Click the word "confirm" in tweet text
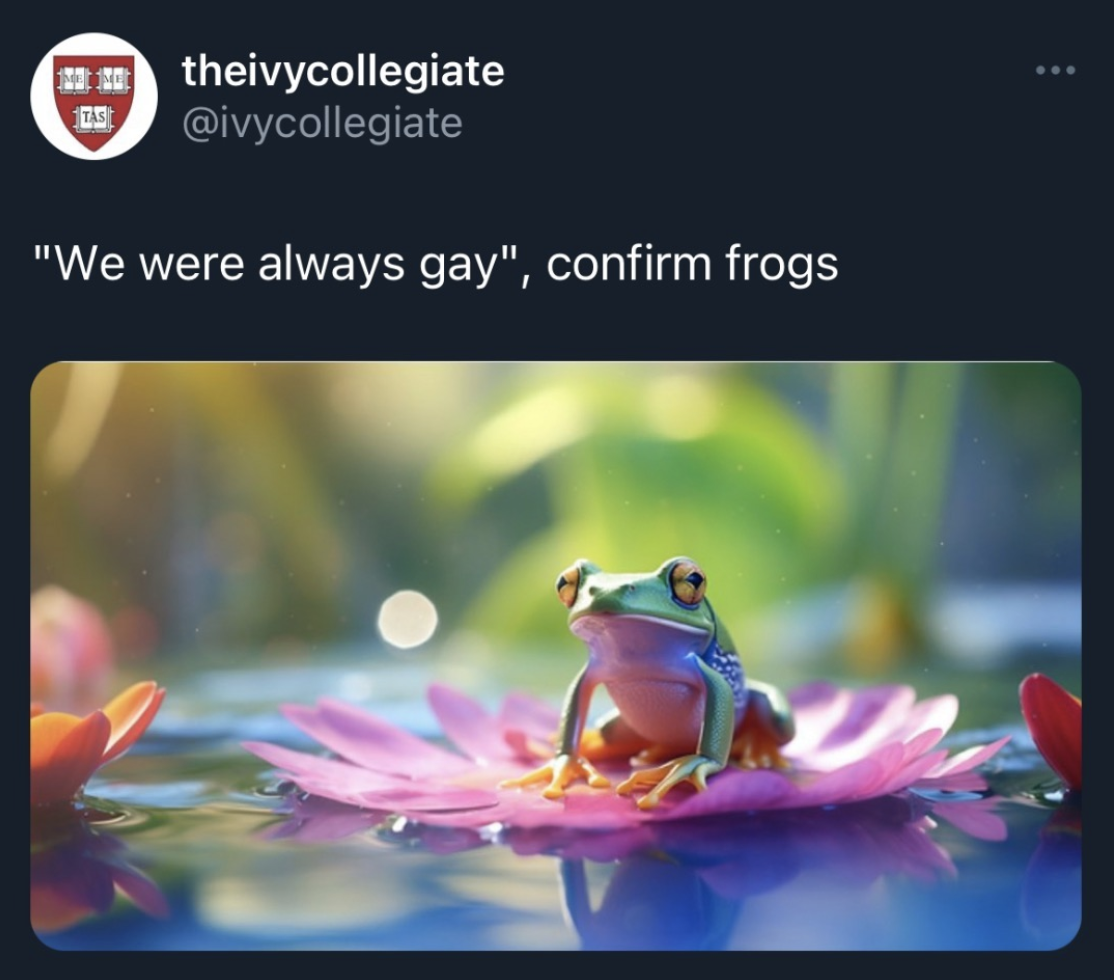 (x=629, y=263)
